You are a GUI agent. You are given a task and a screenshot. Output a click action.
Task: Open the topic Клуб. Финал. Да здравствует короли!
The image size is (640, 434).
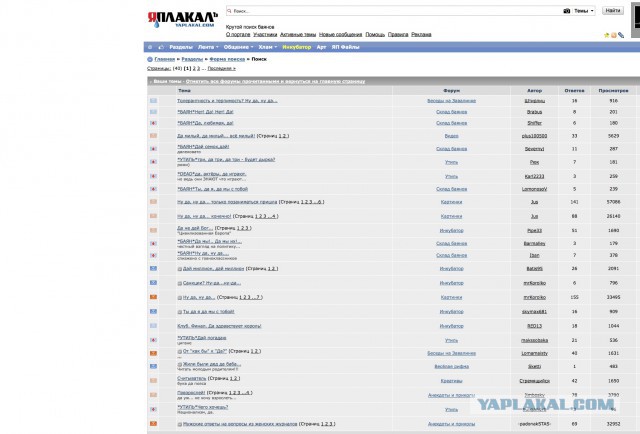pos(219,326)
